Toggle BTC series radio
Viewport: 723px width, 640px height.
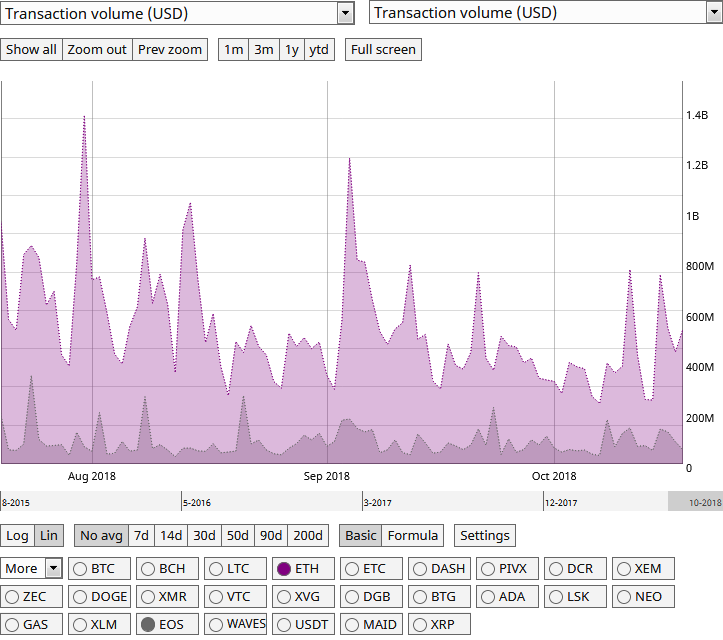click(x=99, y=569)
